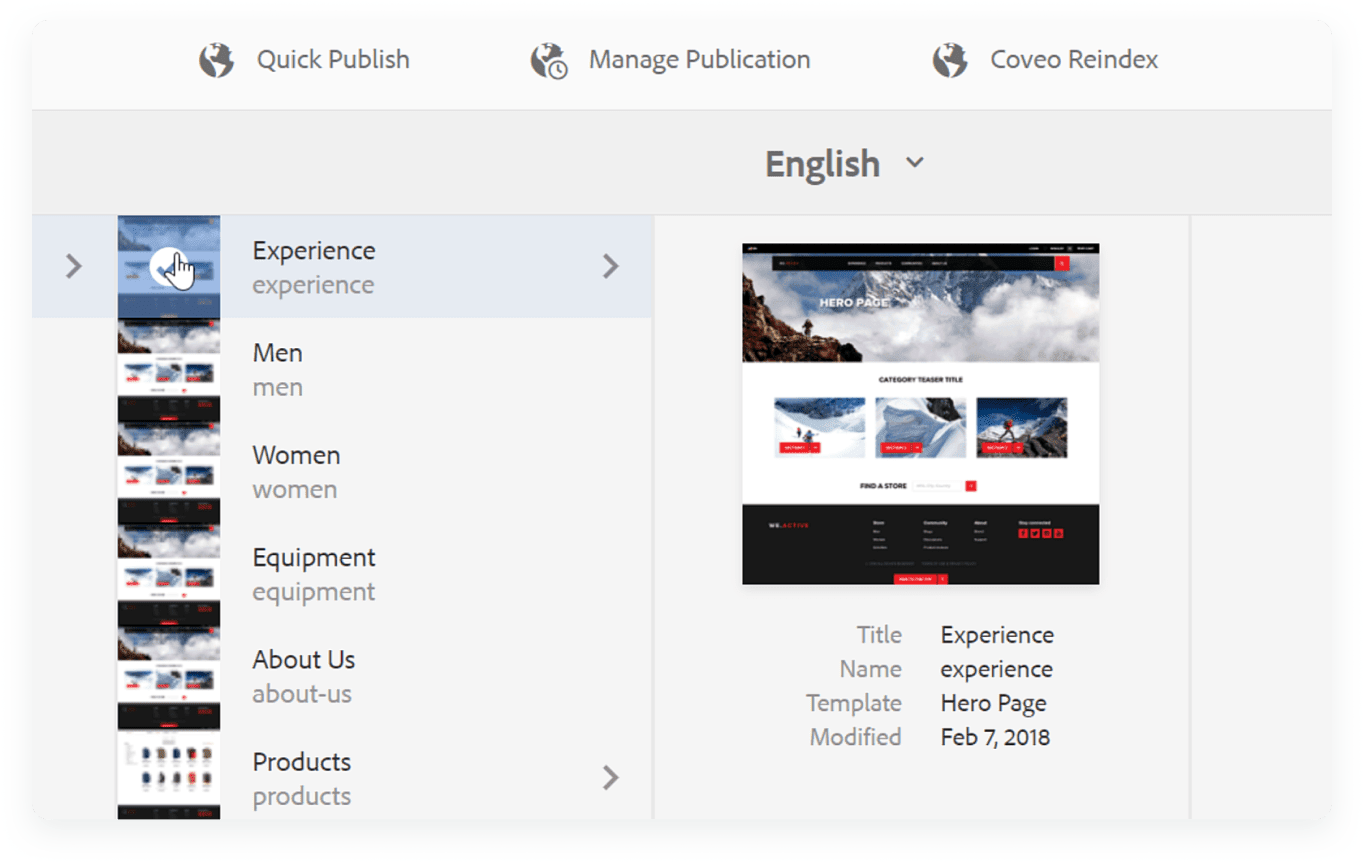Open the Women page row
The image size is (1364, 864).
pos(342,471)
